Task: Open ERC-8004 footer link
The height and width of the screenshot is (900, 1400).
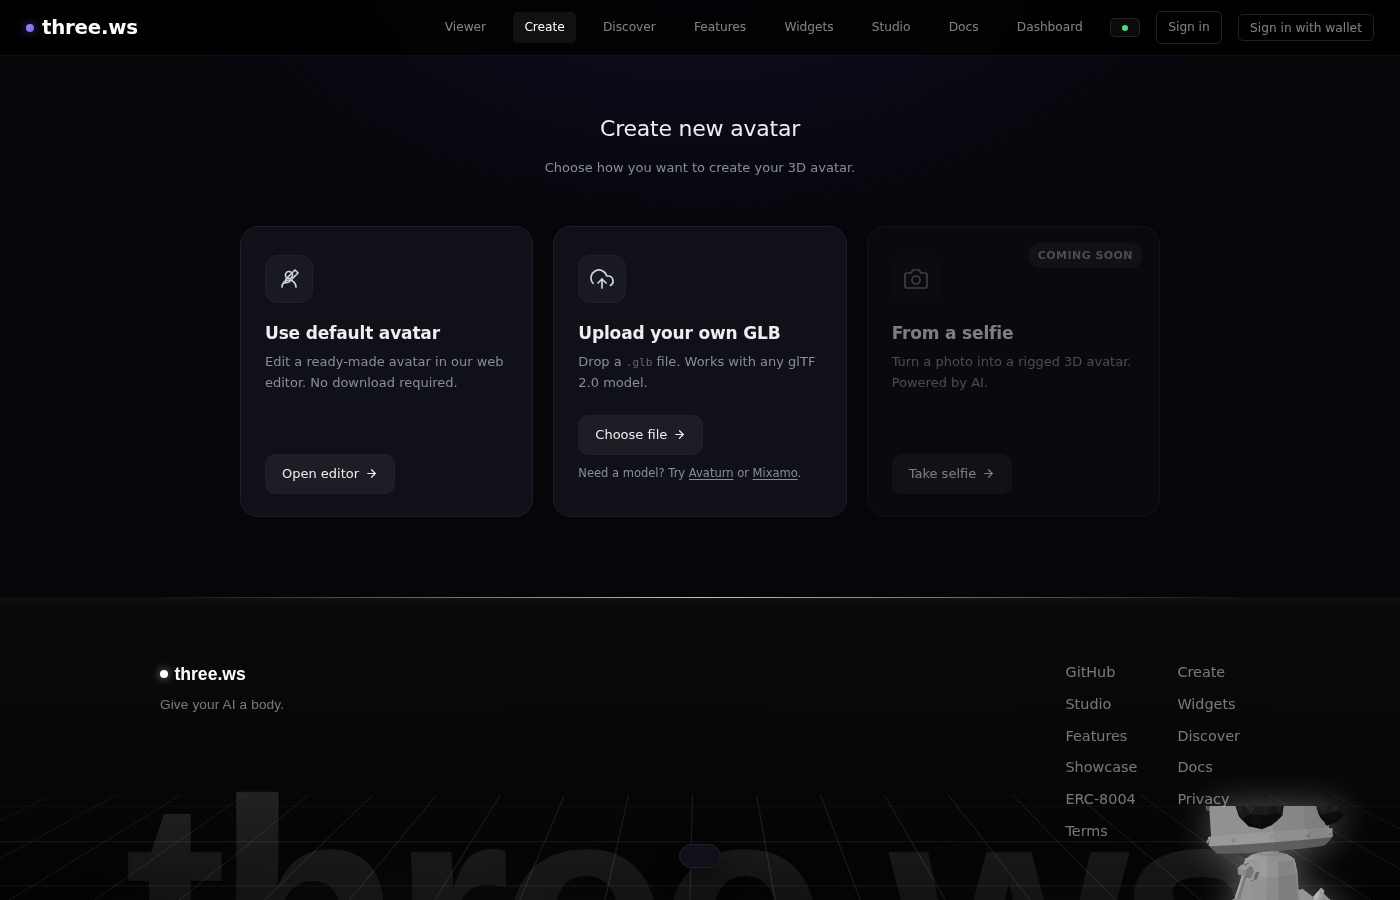Action: pyautogui.click(x=1100, y=799)
